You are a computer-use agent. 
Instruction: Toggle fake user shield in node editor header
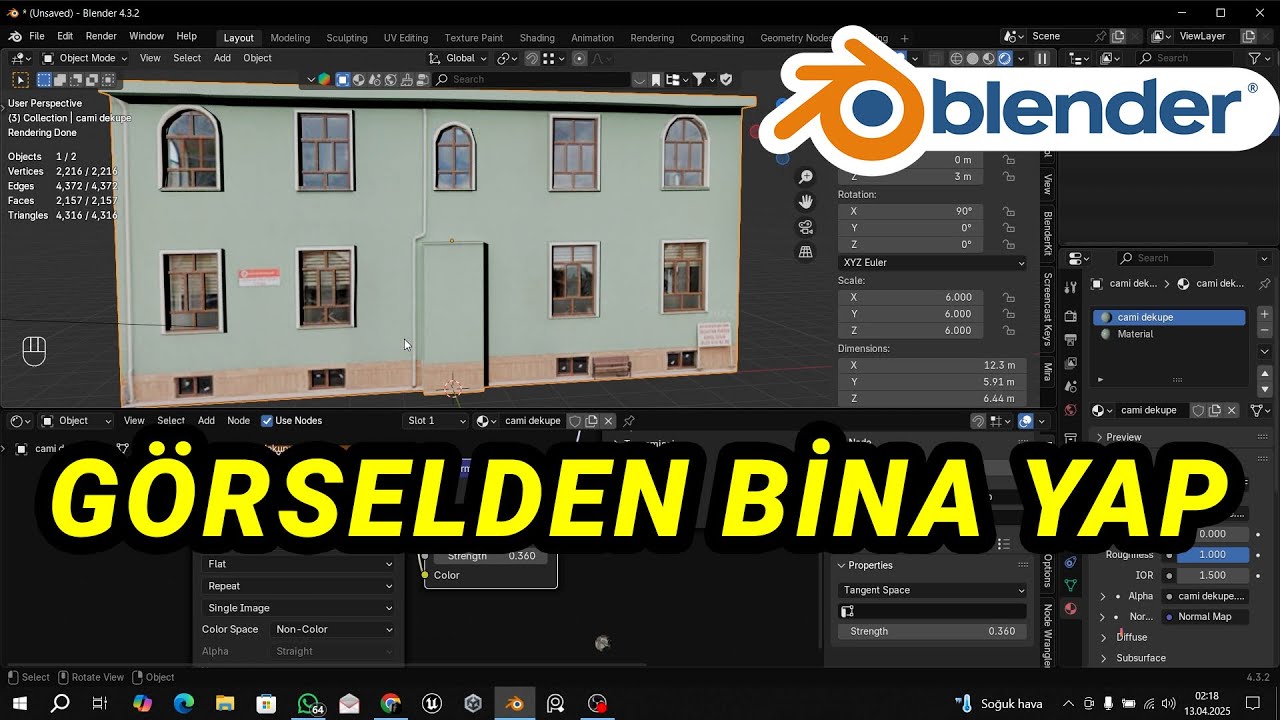(575, 421)
